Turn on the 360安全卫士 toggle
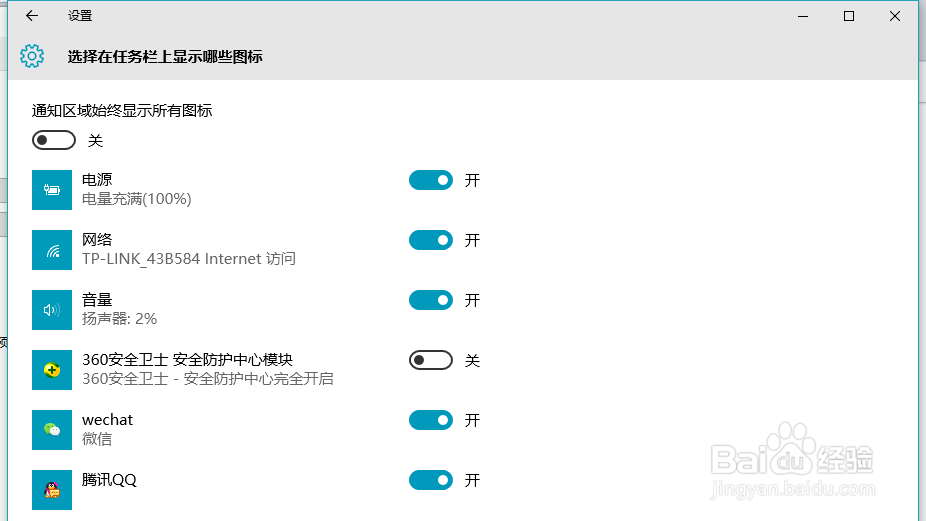 click(431, 360)
